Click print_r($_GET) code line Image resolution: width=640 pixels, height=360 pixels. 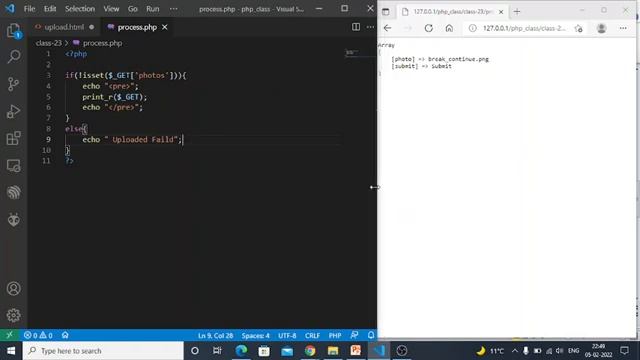[x=114, y=97]
